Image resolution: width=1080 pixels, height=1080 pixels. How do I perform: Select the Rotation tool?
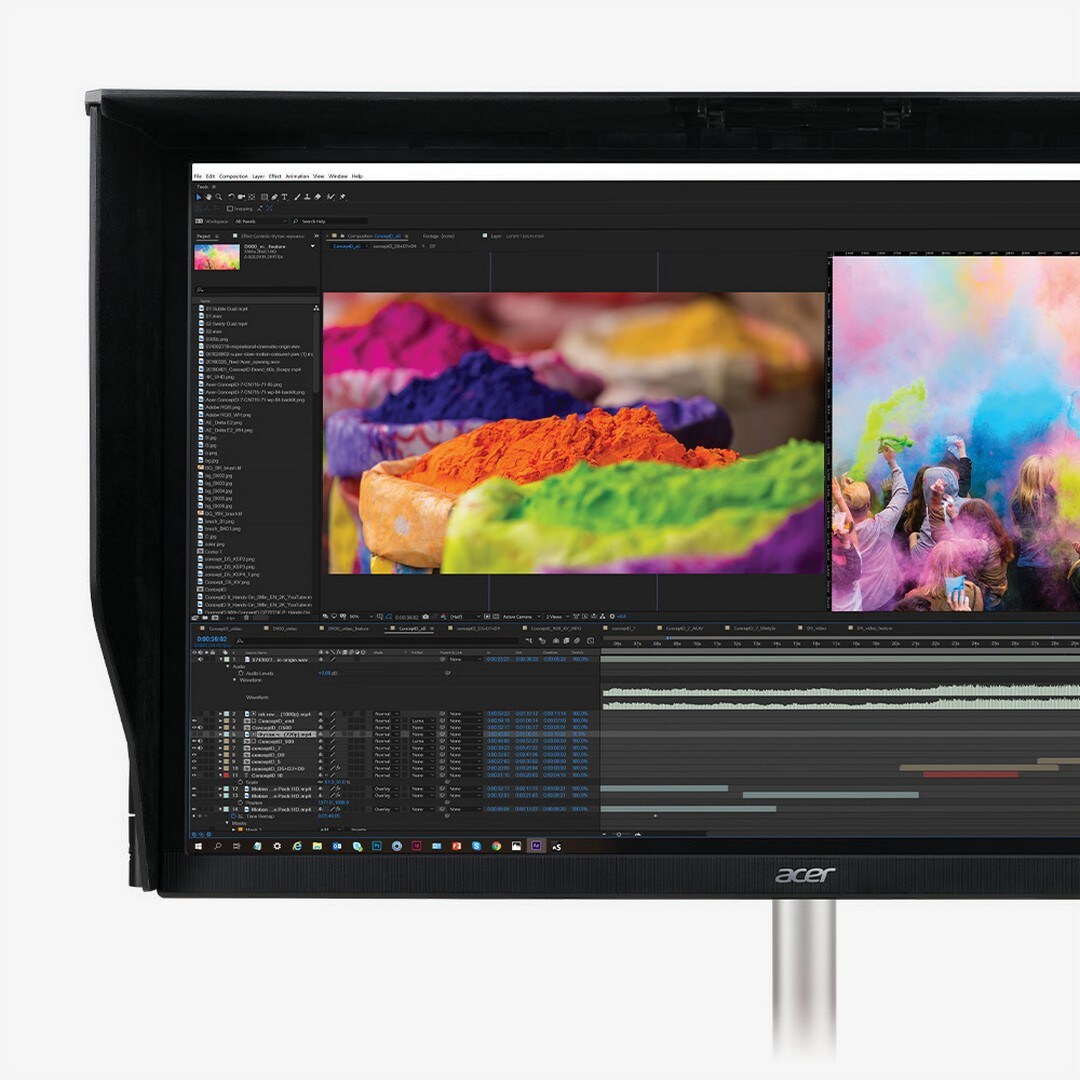click(232, 197)
